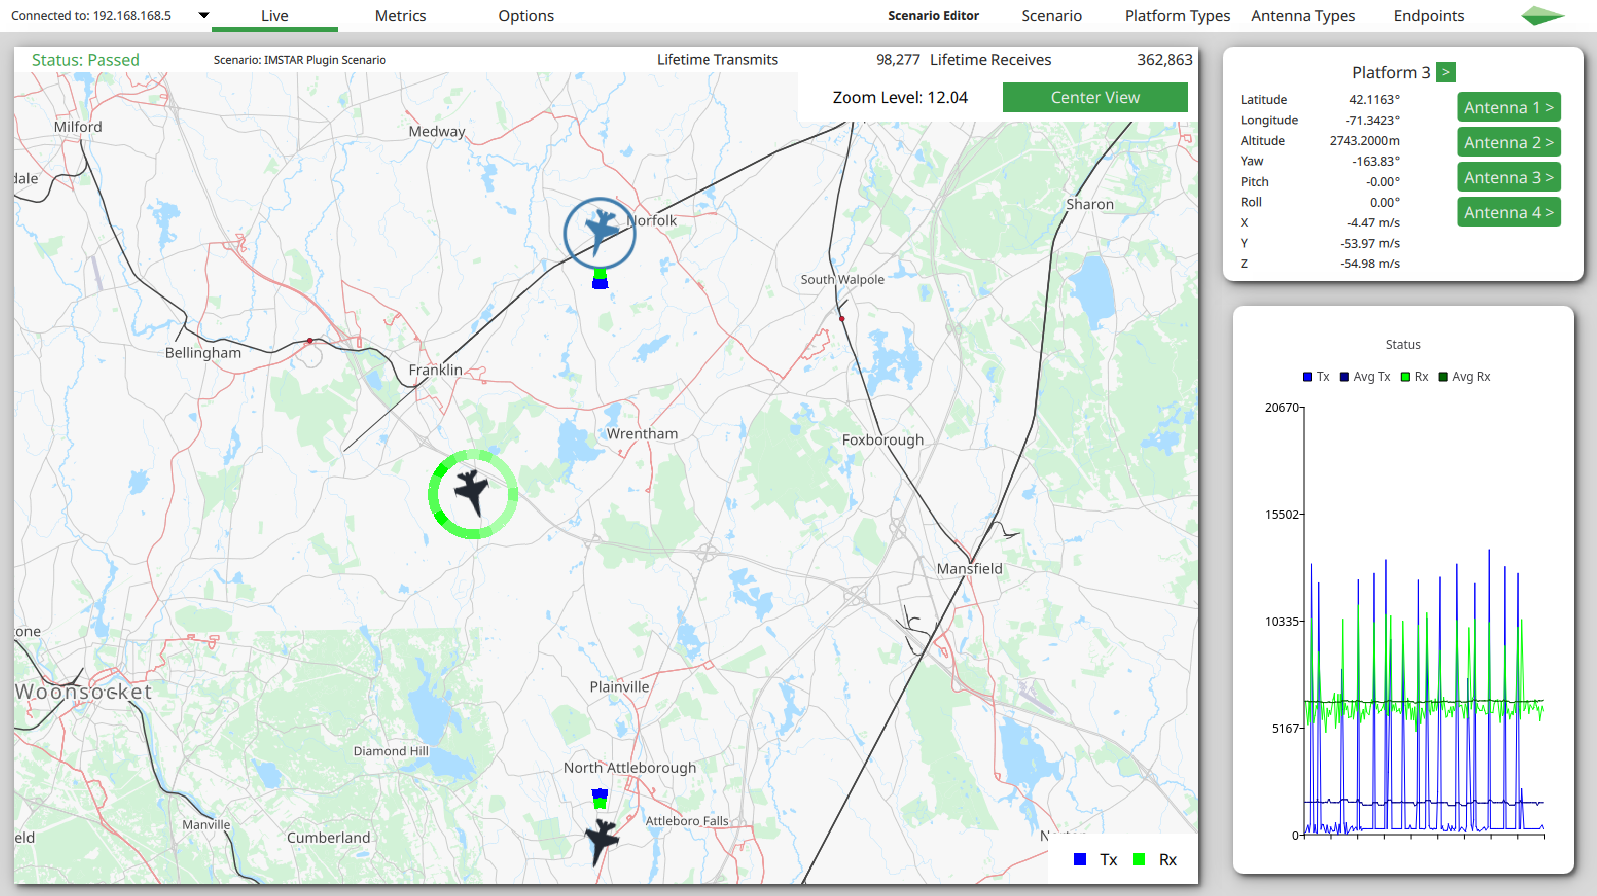Click Tx/Rx marker above bottom aircraft
The height and width of the screenshot is (896, 1597).
pos(600,798)
